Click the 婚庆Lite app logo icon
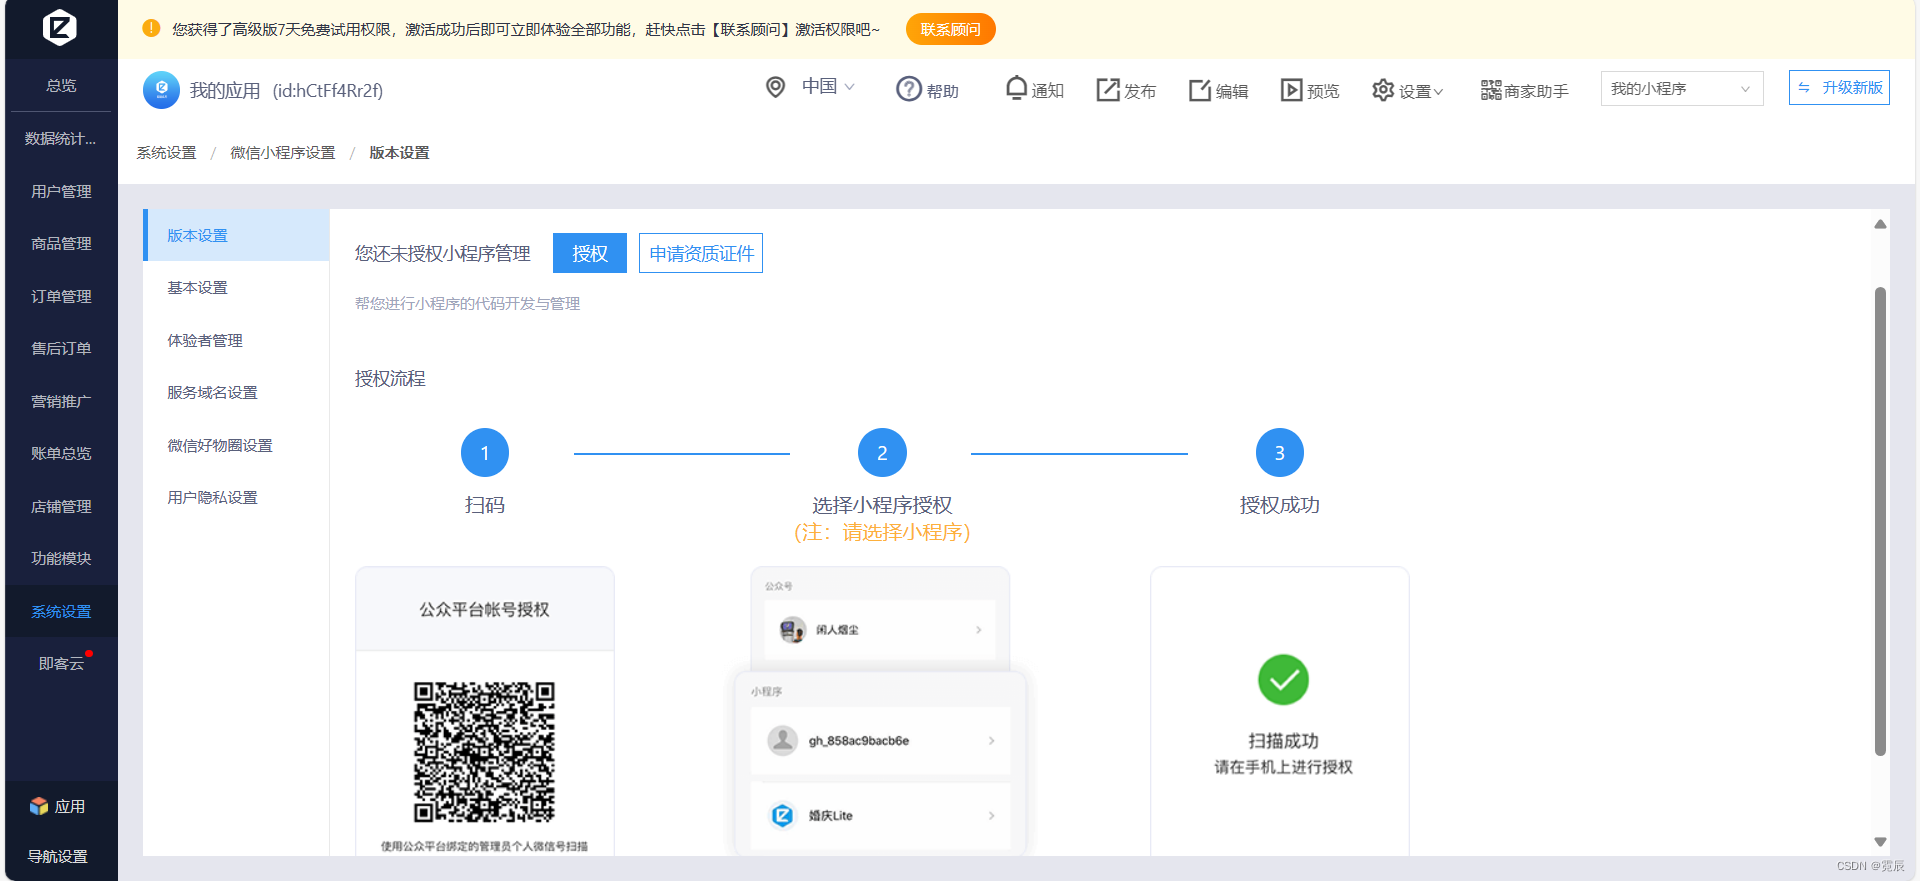 pos(782,815)
